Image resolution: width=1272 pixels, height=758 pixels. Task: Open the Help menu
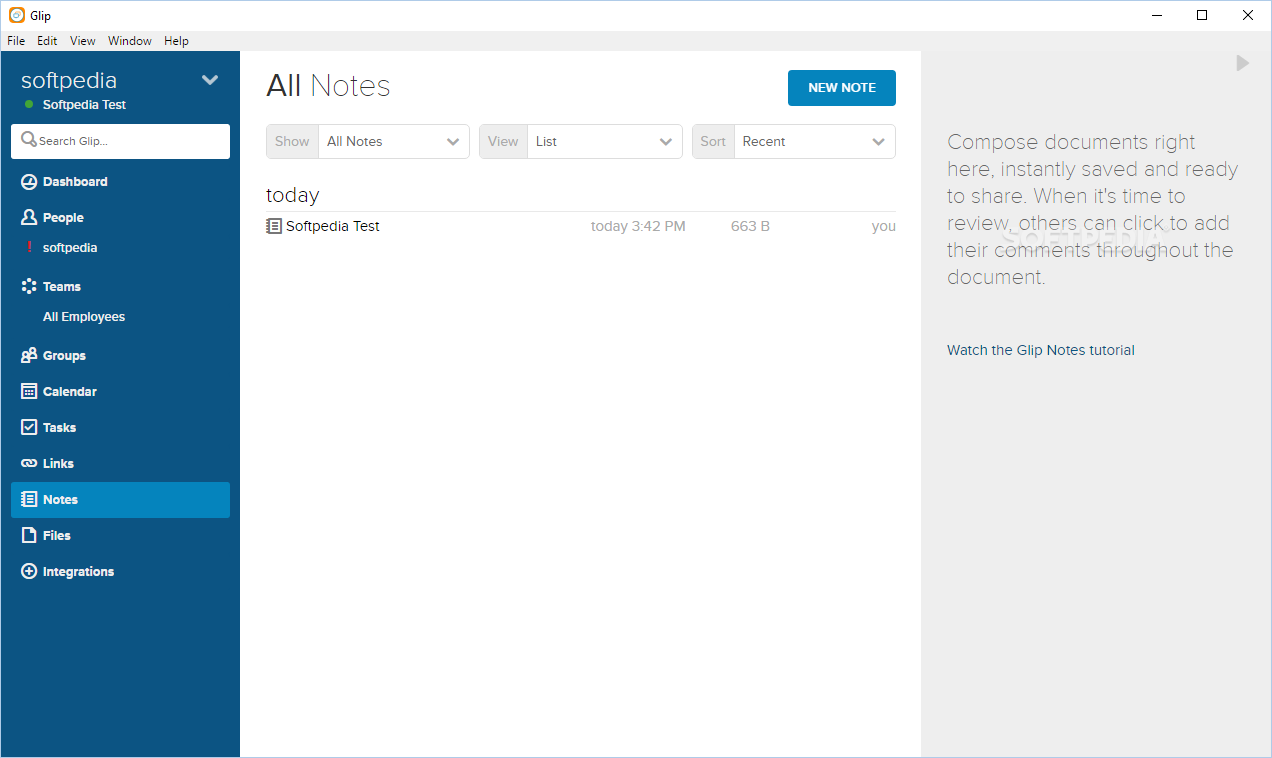tap(176, 41)
